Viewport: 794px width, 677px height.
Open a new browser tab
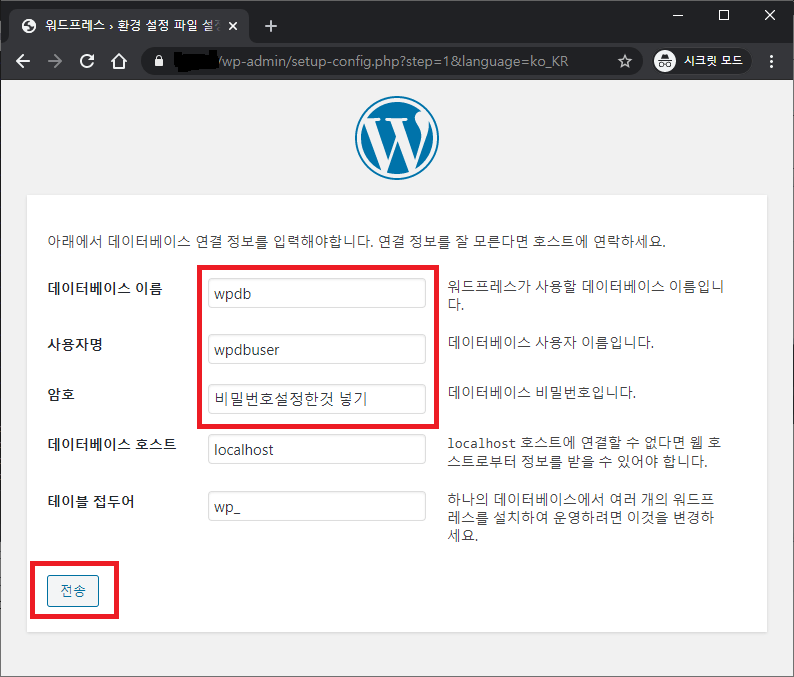270,26
